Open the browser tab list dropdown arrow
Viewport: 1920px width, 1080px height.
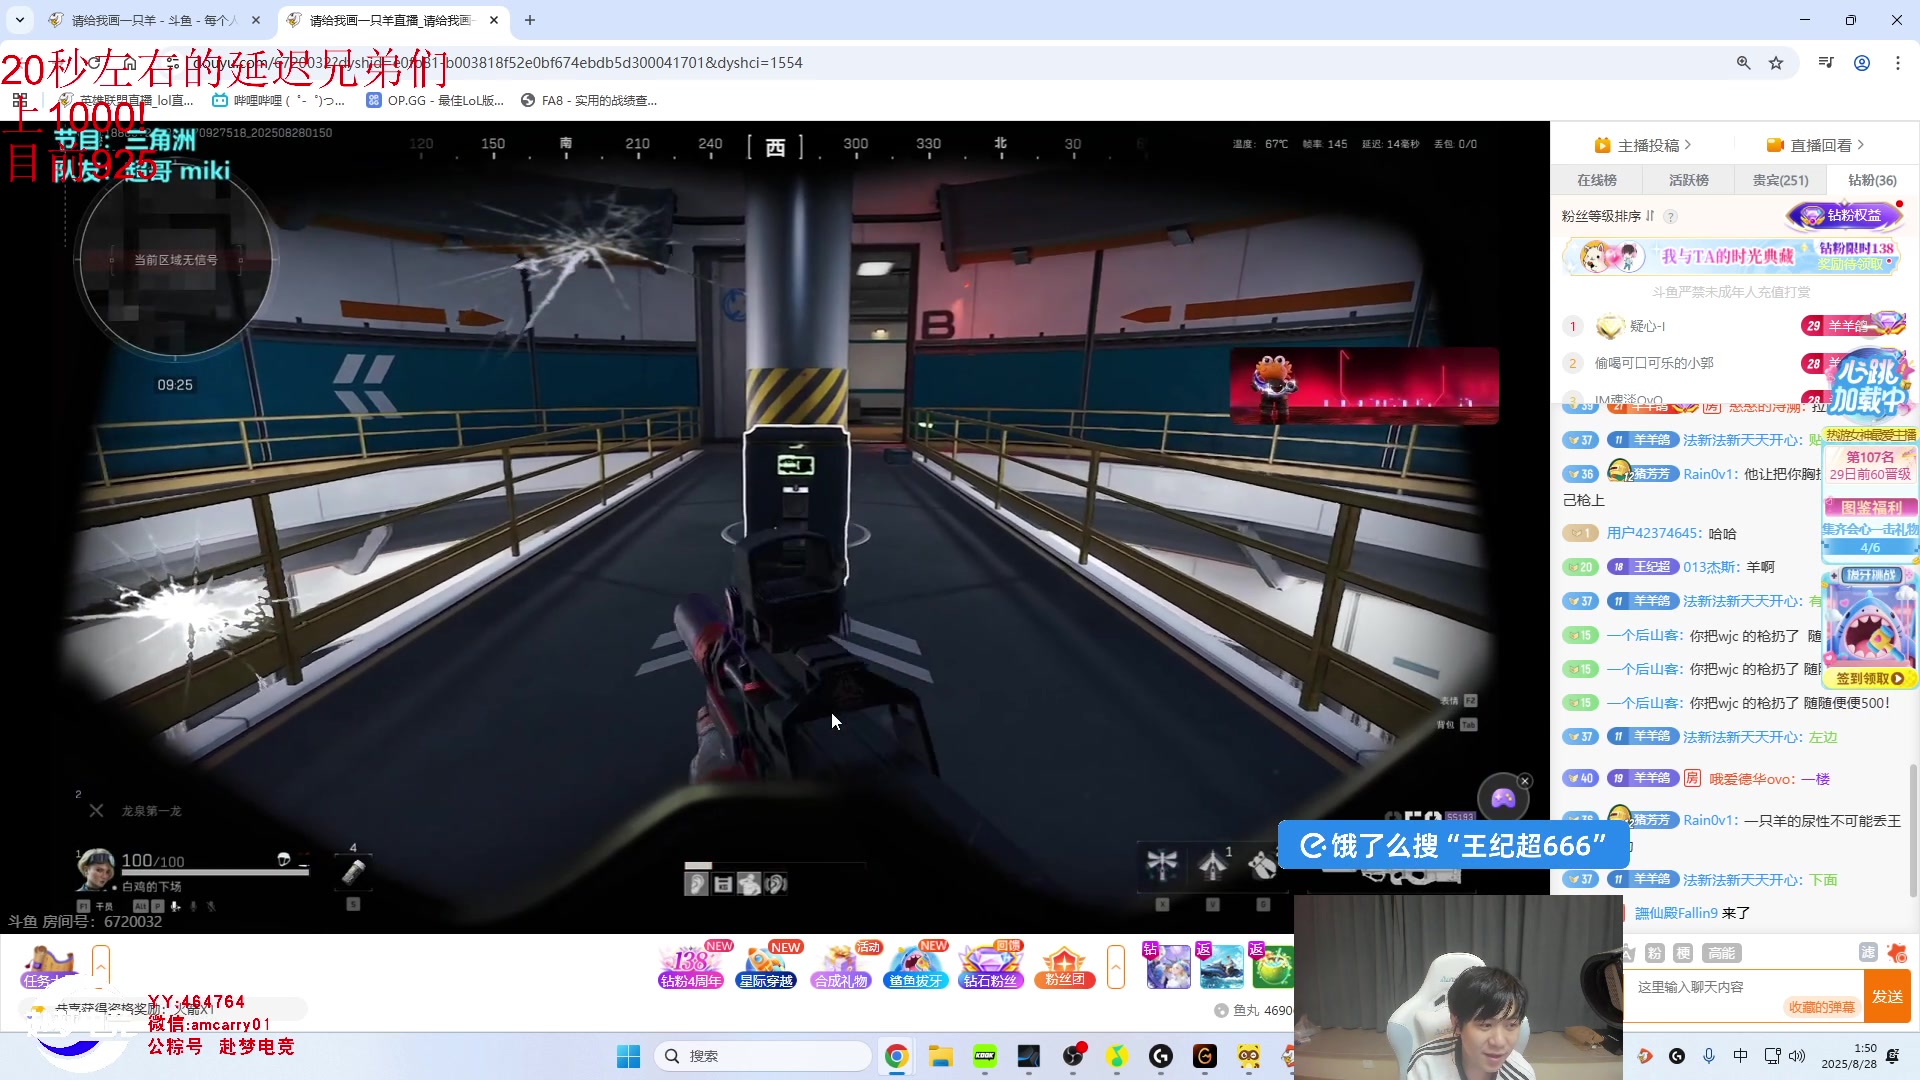tap(19, 20)
